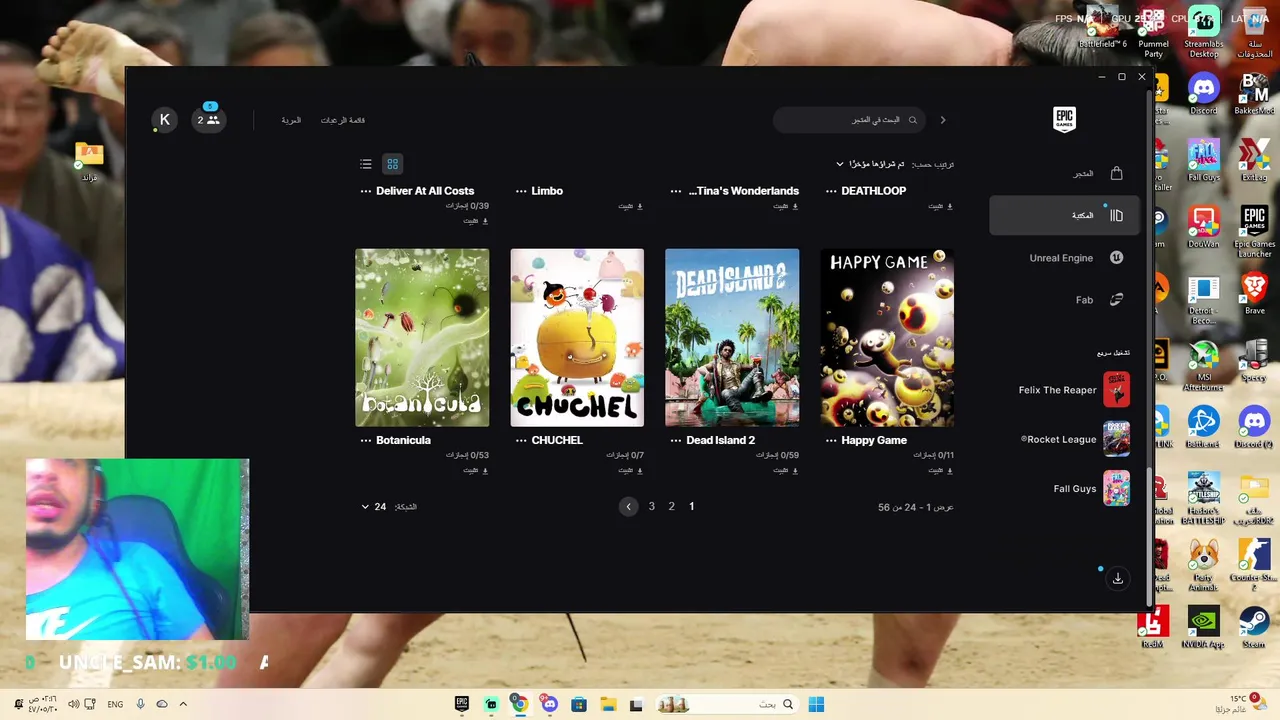Install Happy Game via its install button
The width and height of the screenshot is (1280, 720).
(x=941, y=470)
